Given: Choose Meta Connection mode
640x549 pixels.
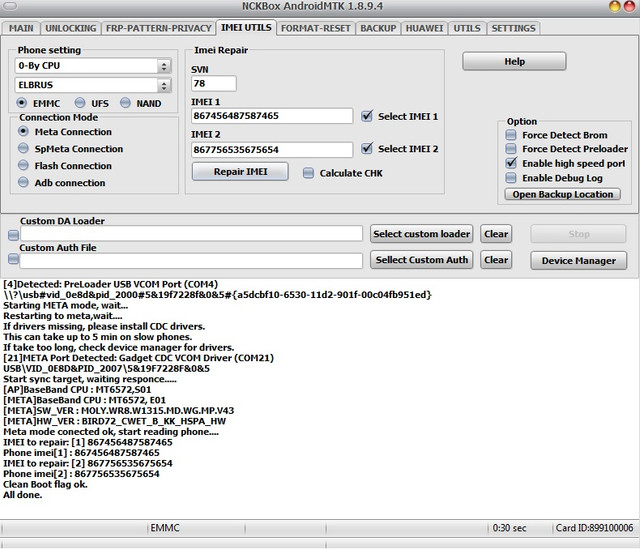Looking at the screenshot, I should [23, 131].
